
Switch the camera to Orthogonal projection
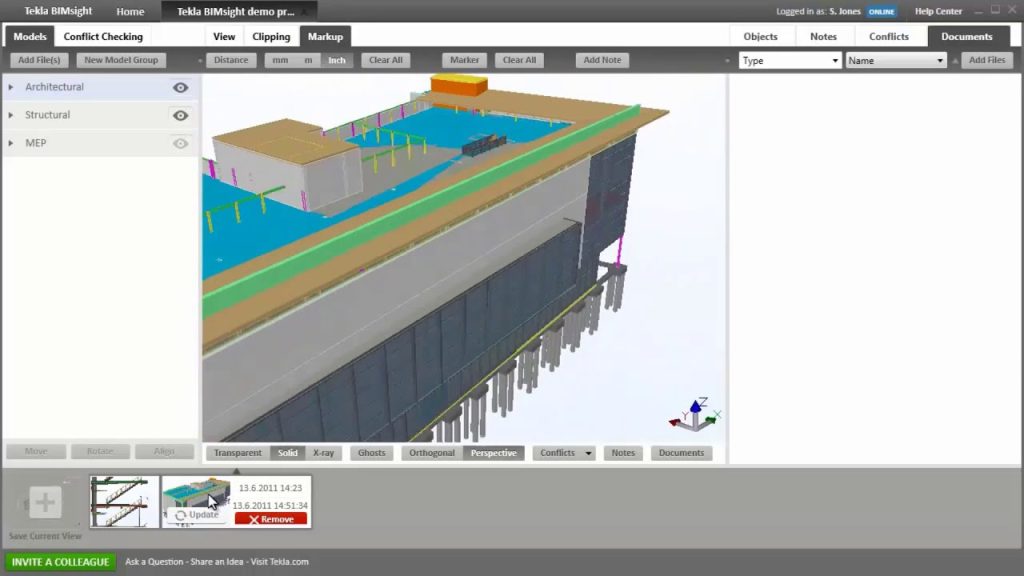tap(431, 452)
